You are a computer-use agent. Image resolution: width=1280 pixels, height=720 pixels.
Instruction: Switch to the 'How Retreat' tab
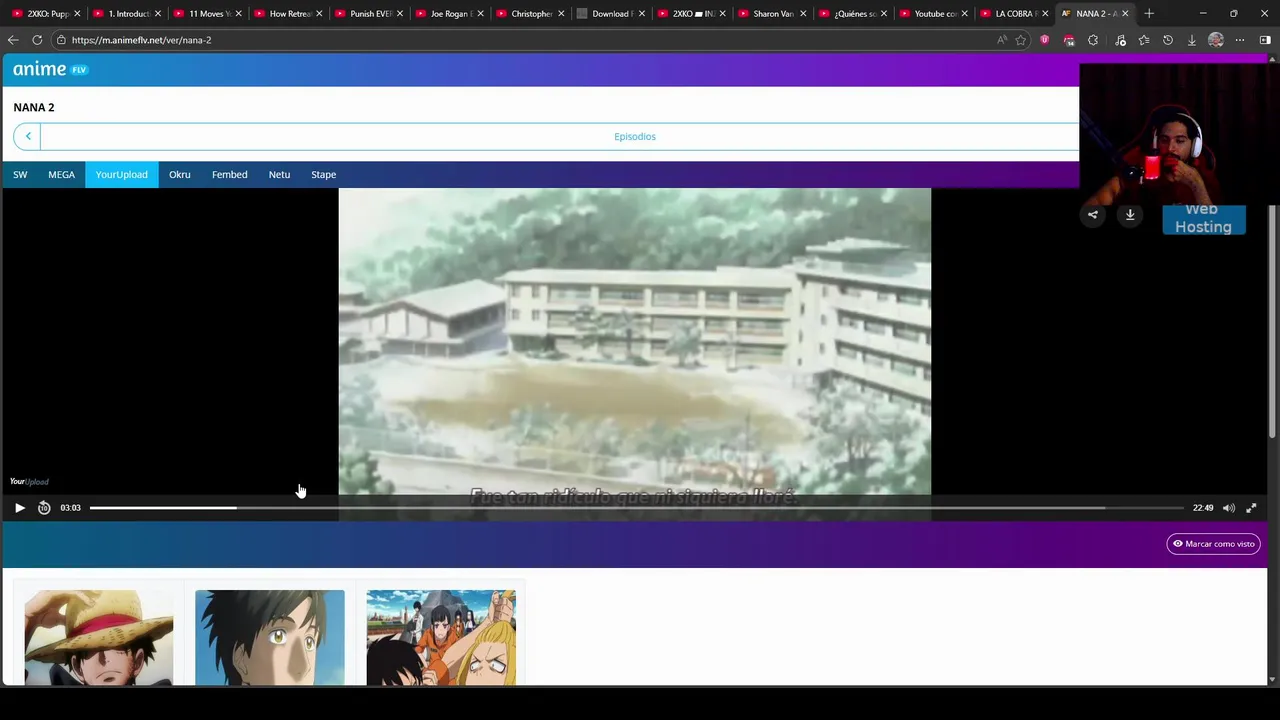291,14
